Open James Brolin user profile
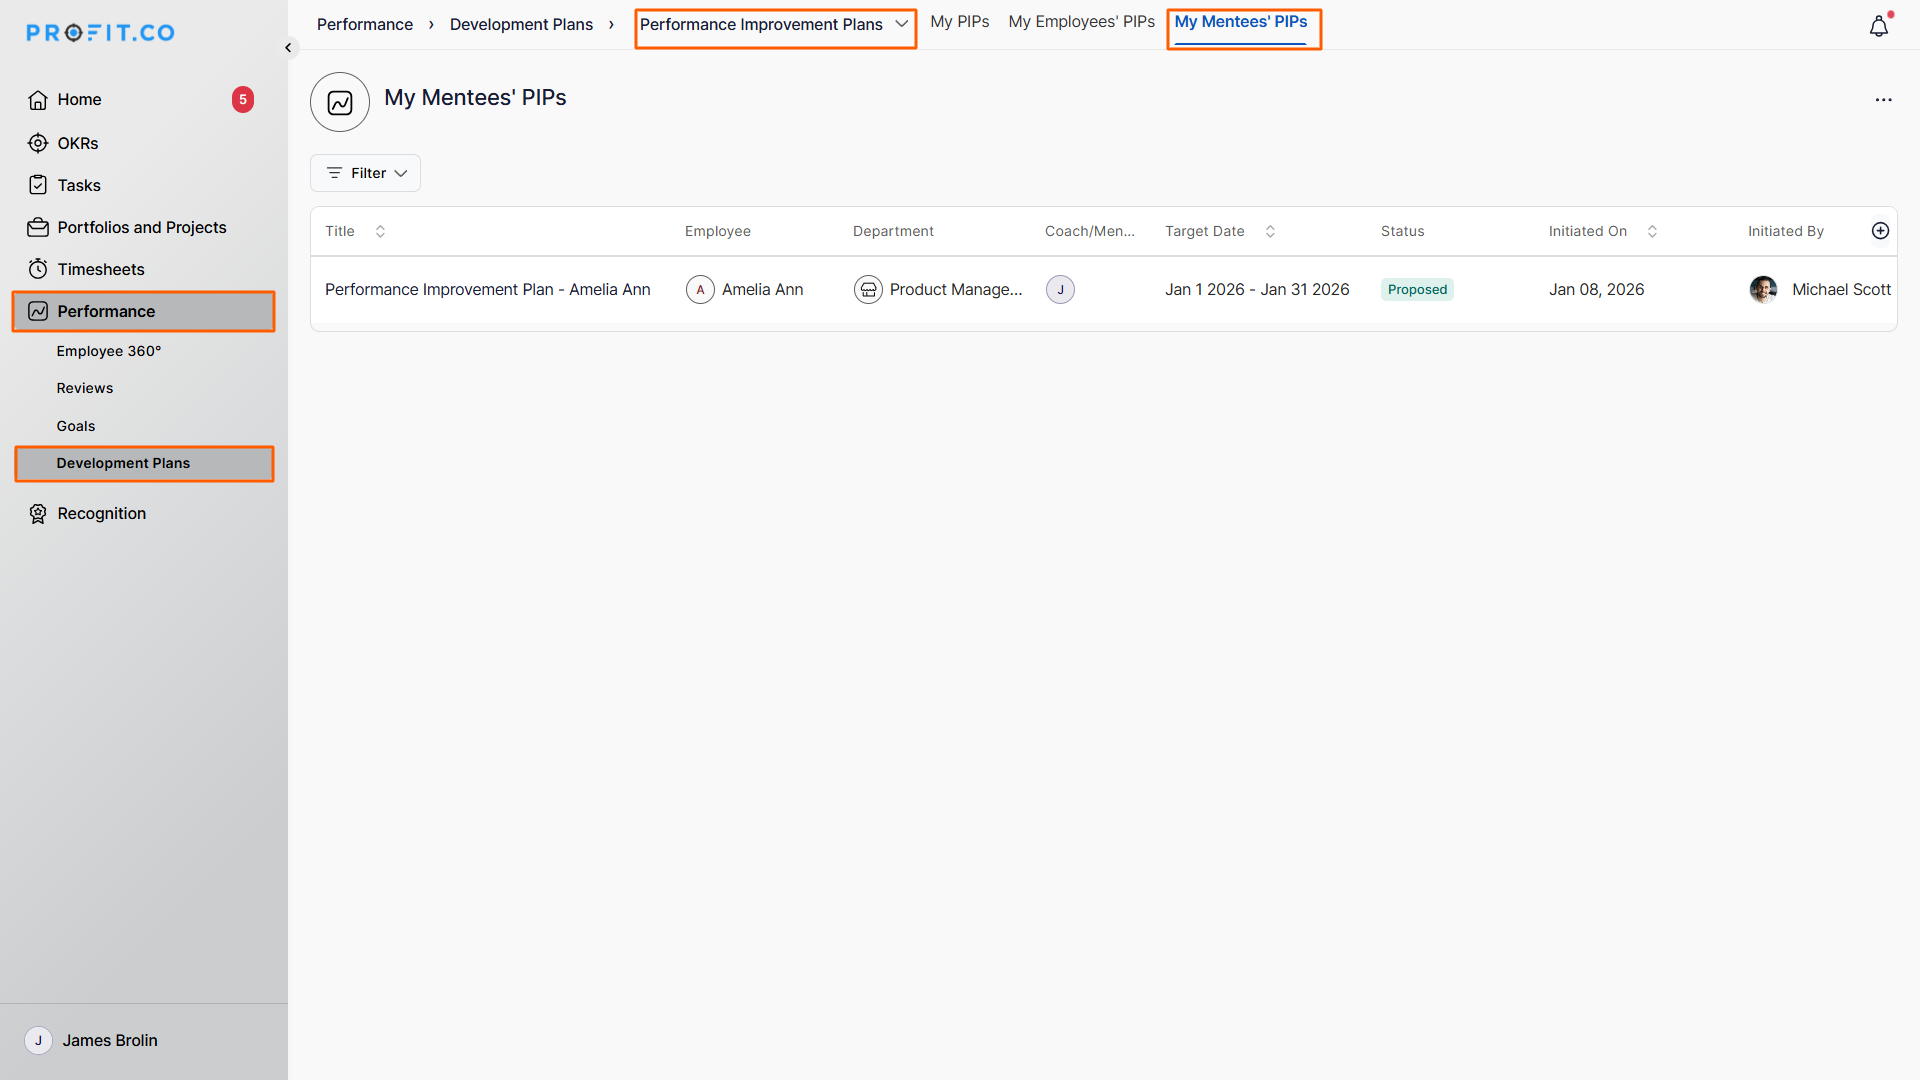 pos(109,1041)
